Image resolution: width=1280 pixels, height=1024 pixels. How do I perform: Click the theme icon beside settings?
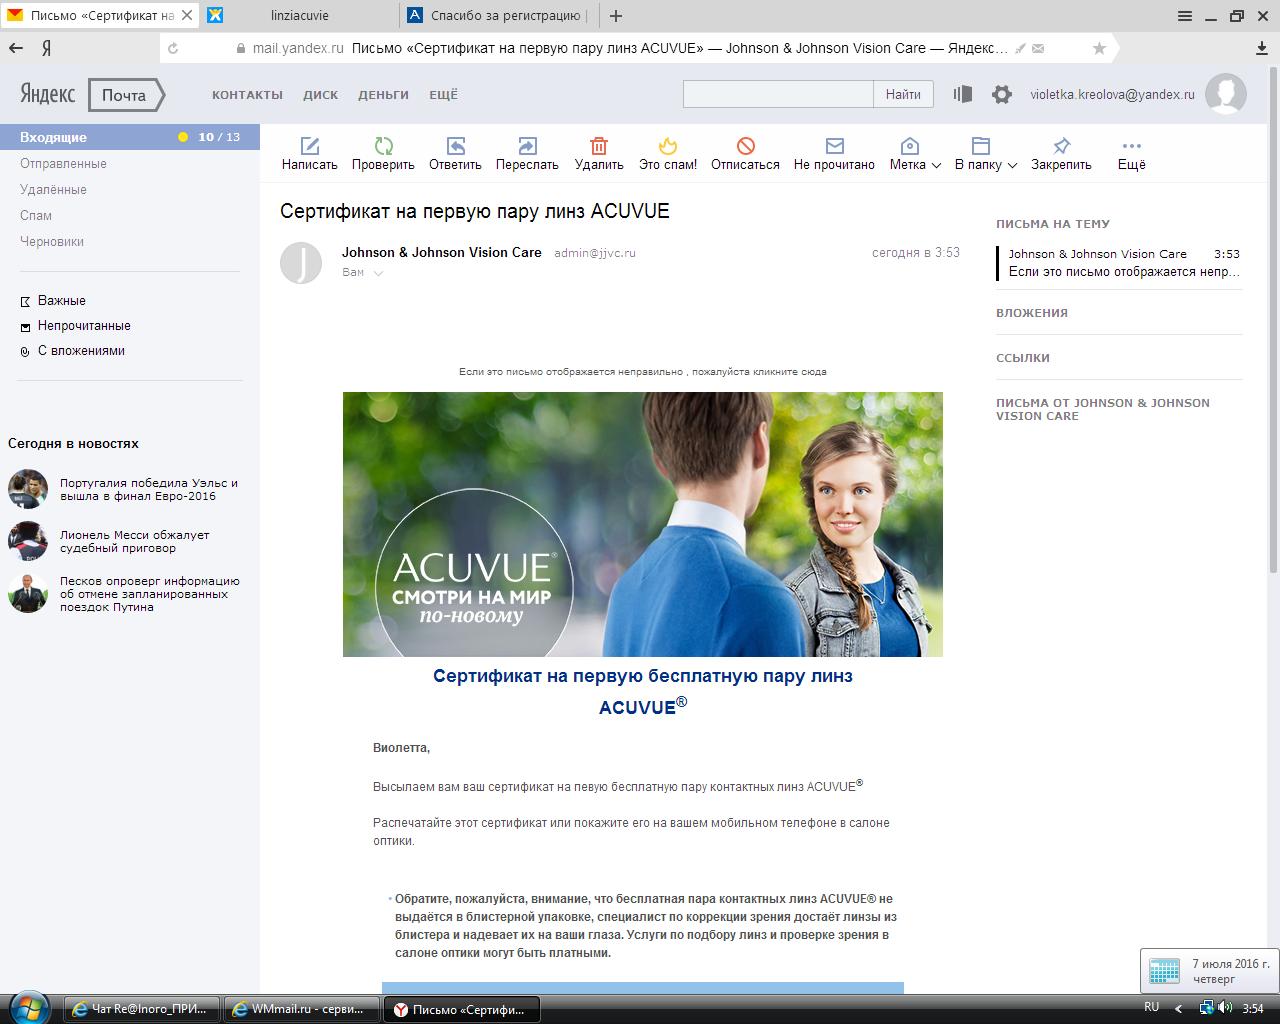click(x=963, y=94)
